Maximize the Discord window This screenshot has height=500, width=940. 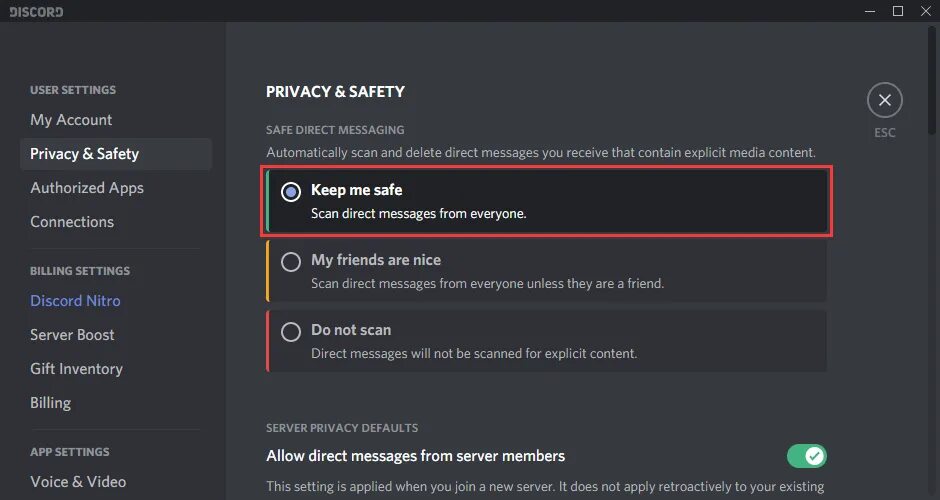[897, 11]
